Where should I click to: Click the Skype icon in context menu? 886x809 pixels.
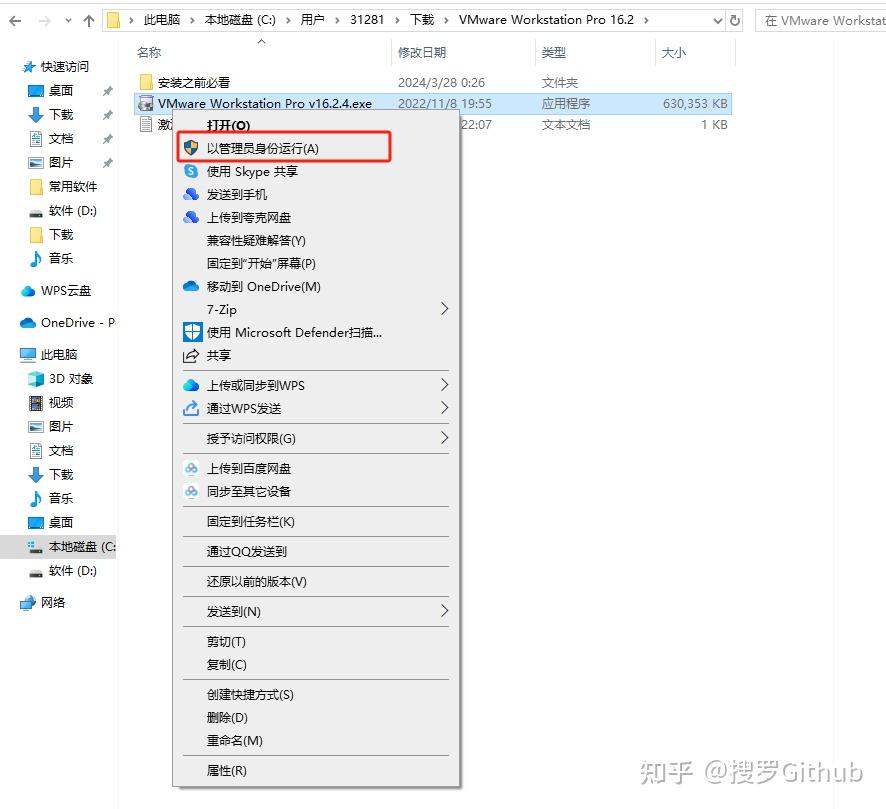191,171
